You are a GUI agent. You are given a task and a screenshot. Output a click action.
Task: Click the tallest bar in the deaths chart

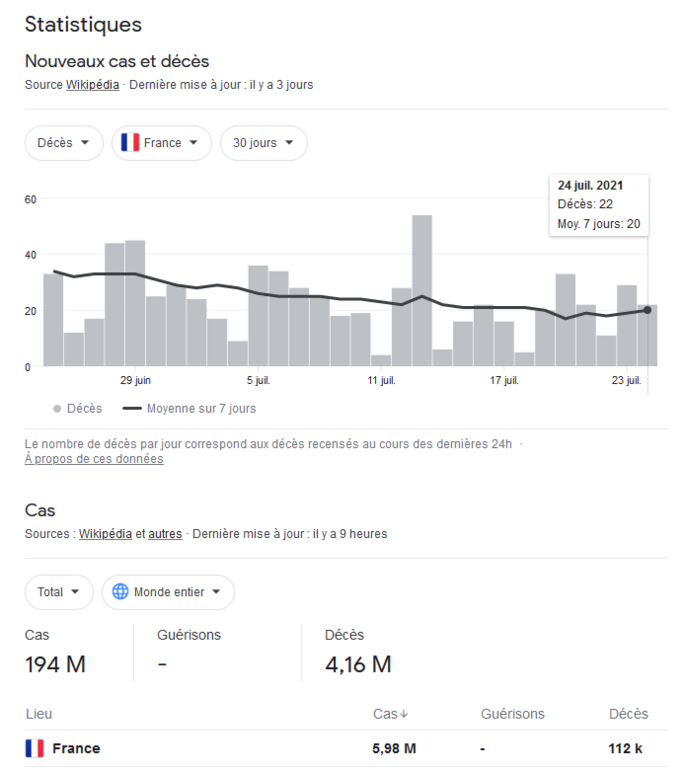tap(422, 290)
